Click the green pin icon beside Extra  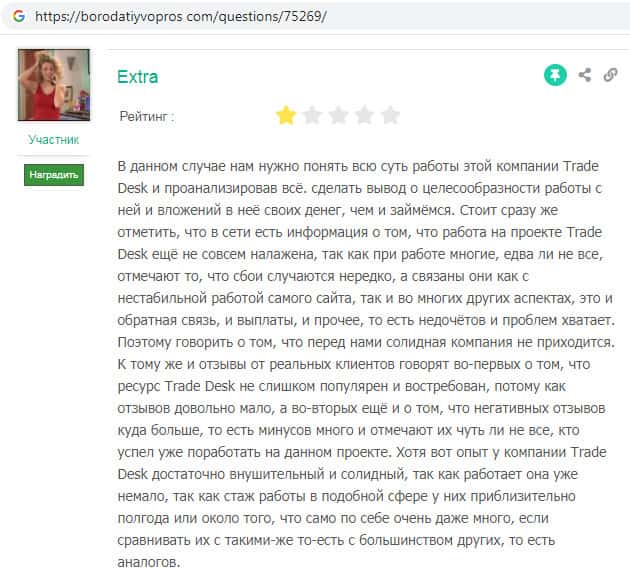tap(555, 75)
